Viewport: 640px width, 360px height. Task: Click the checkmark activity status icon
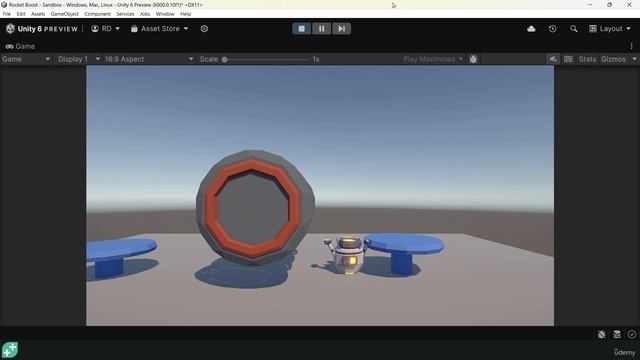[632, 334]
